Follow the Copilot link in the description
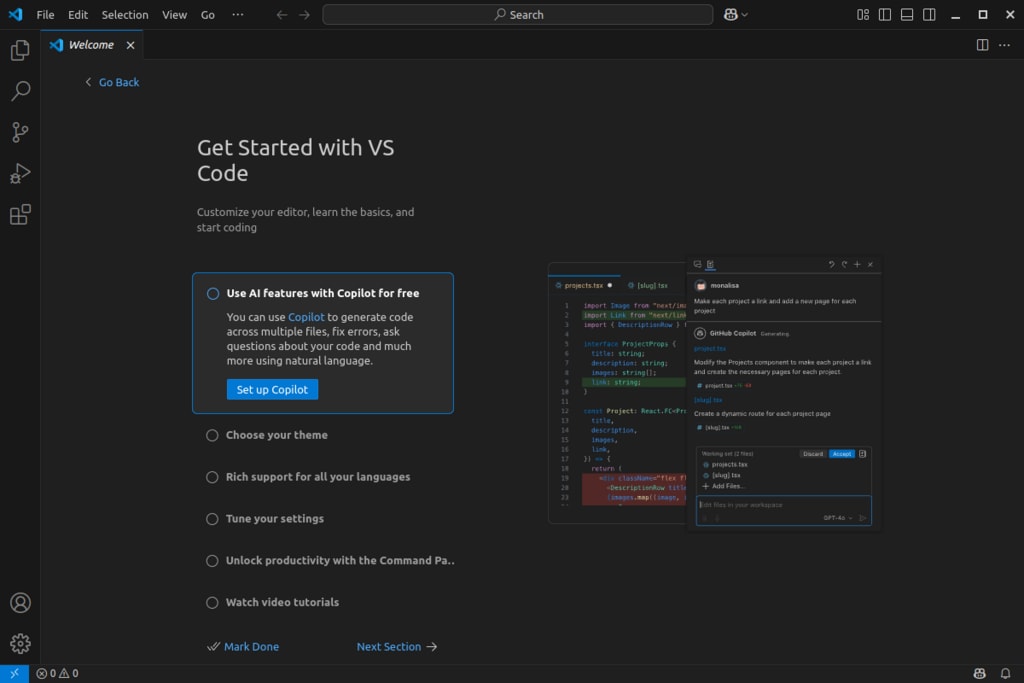Viewport: 1024px width, 683px height. tap(306, 317)
